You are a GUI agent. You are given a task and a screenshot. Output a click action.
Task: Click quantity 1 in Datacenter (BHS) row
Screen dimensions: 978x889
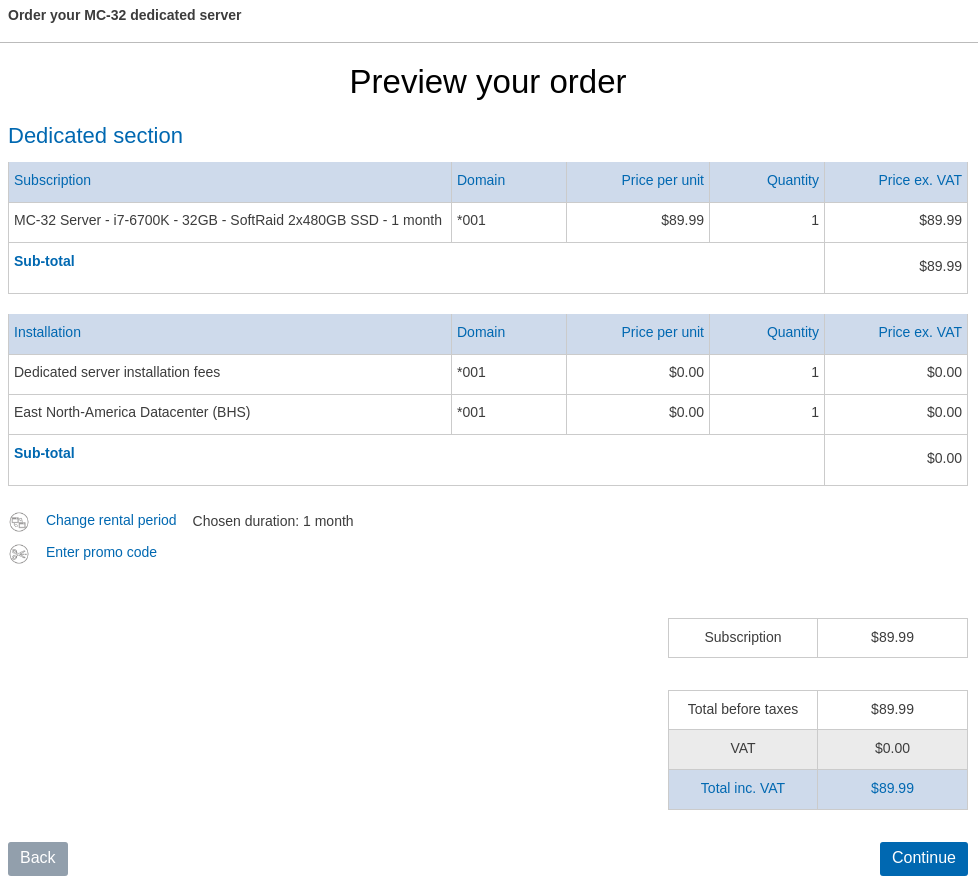815,412
